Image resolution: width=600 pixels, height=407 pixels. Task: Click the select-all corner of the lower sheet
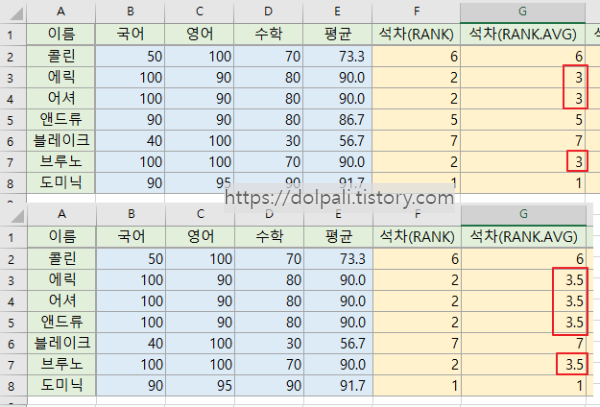(14, 215)
